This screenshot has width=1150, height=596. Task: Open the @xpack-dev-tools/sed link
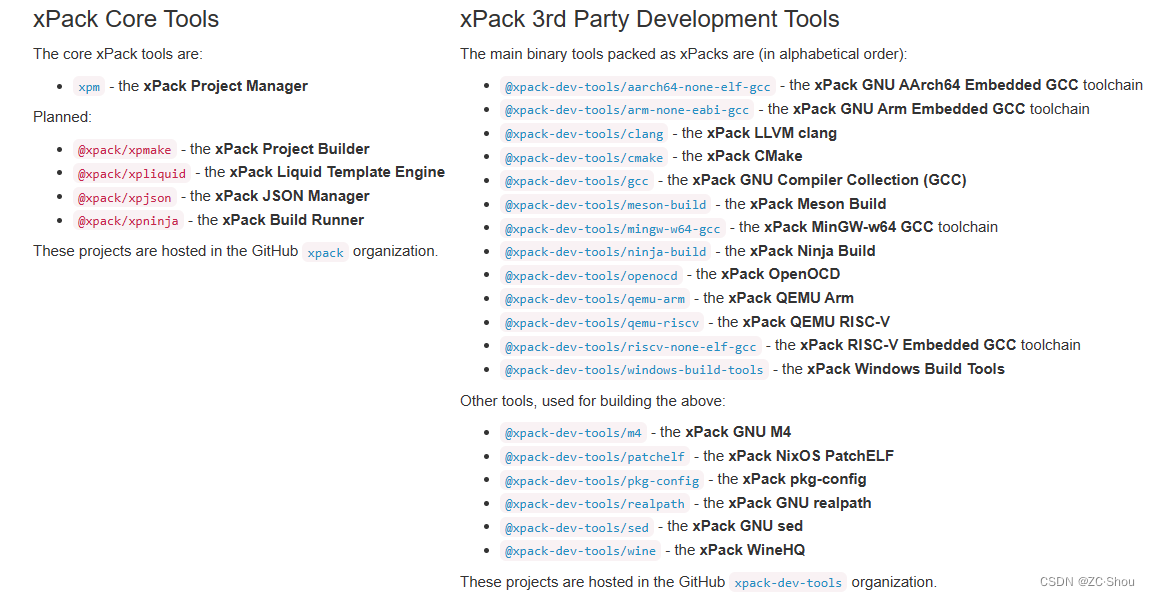[576, 528]
